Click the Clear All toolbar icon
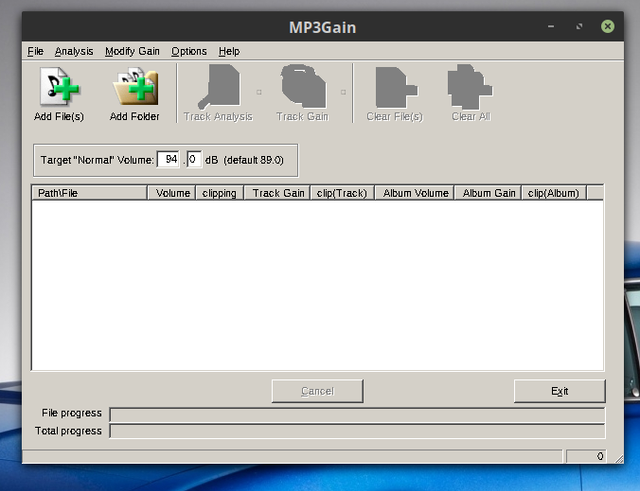The height and width of the screenshot is (491, 640). (470, 86)
